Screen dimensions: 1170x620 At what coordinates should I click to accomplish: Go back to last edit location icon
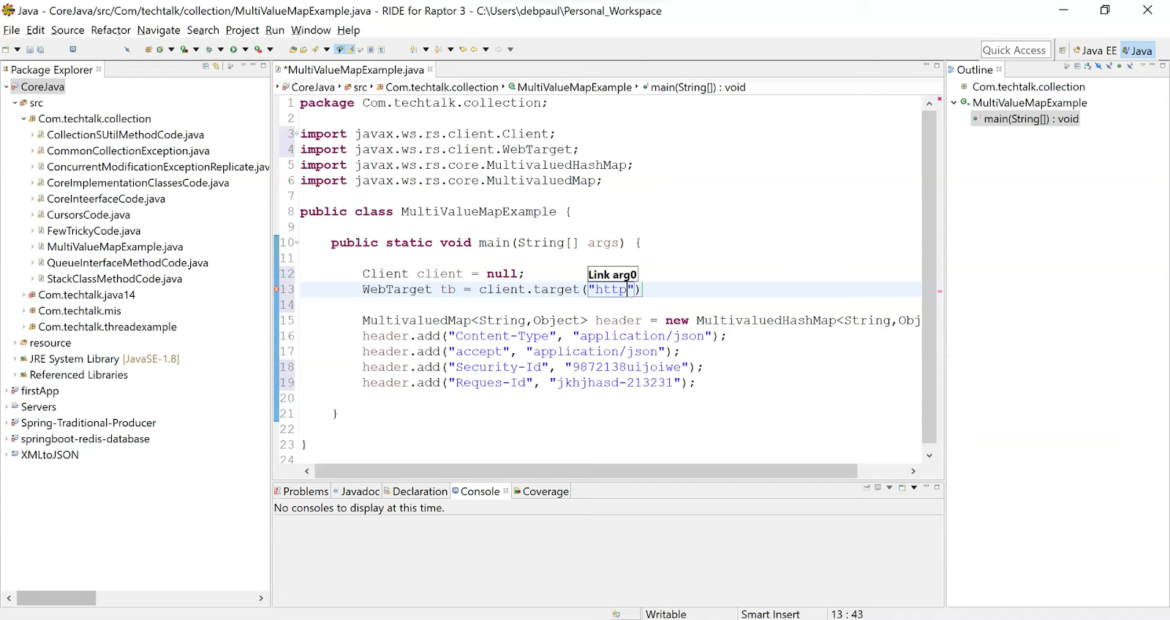tap(463, 49)
